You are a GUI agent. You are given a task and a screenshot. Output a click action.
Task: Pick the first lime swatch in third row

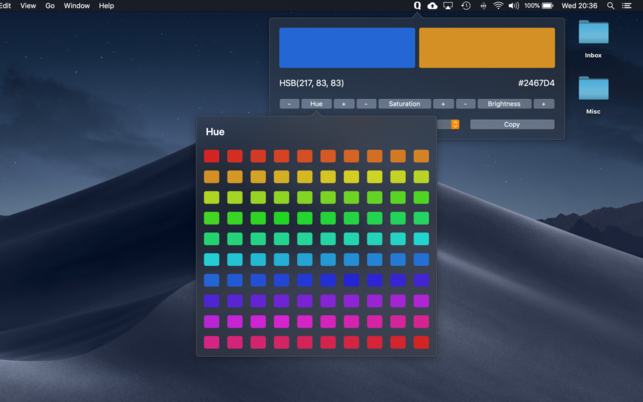click(x=212, y=197)
